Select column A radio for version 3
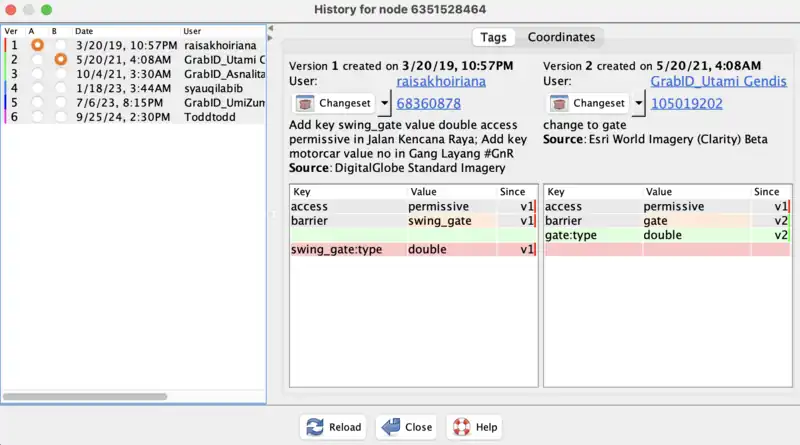This screenshot has height=445, width=800. point(38,74)
